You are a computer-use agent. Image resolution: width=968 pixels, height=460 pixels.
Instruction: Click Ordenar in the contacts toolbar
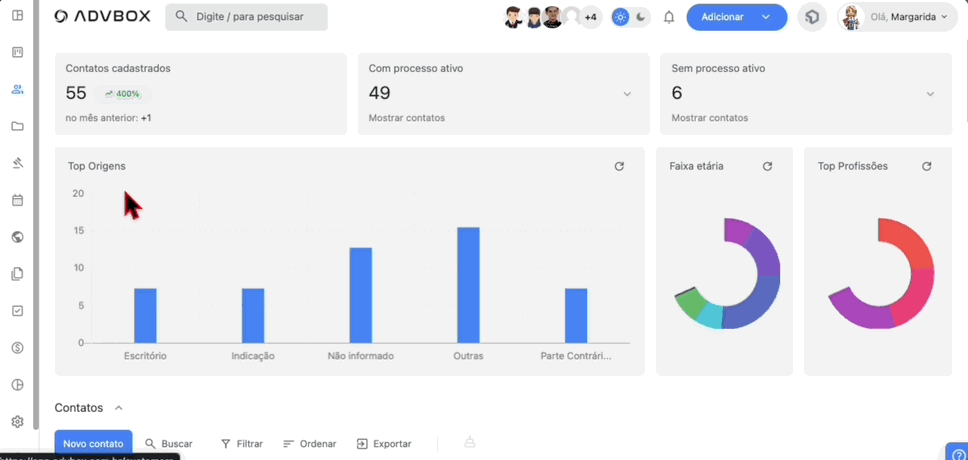coord(309,443)
